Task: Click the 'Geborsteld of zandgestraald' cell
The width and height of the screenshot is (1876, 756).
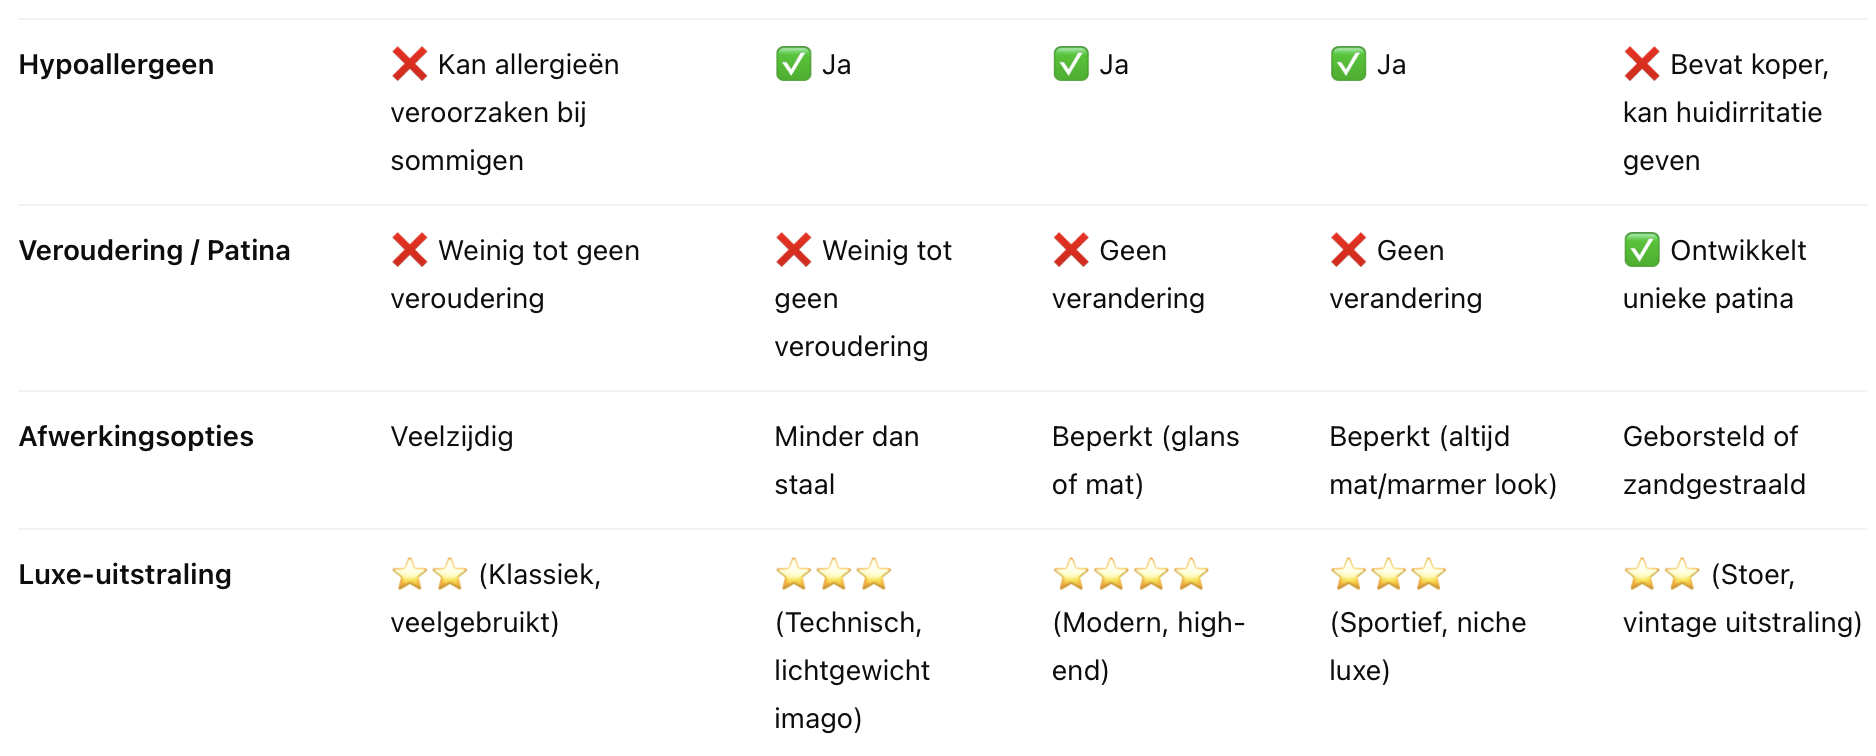Action: pyautogui.click(x=1714, y=460)
